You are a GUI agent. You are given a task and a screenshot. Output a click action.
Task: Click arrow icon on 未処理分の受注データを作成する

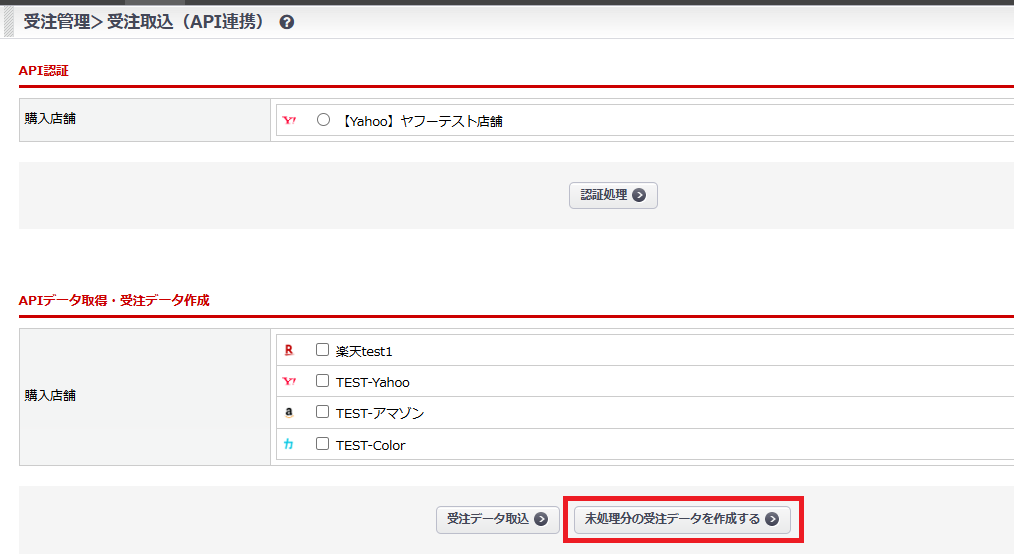click(x=772, y=519)
